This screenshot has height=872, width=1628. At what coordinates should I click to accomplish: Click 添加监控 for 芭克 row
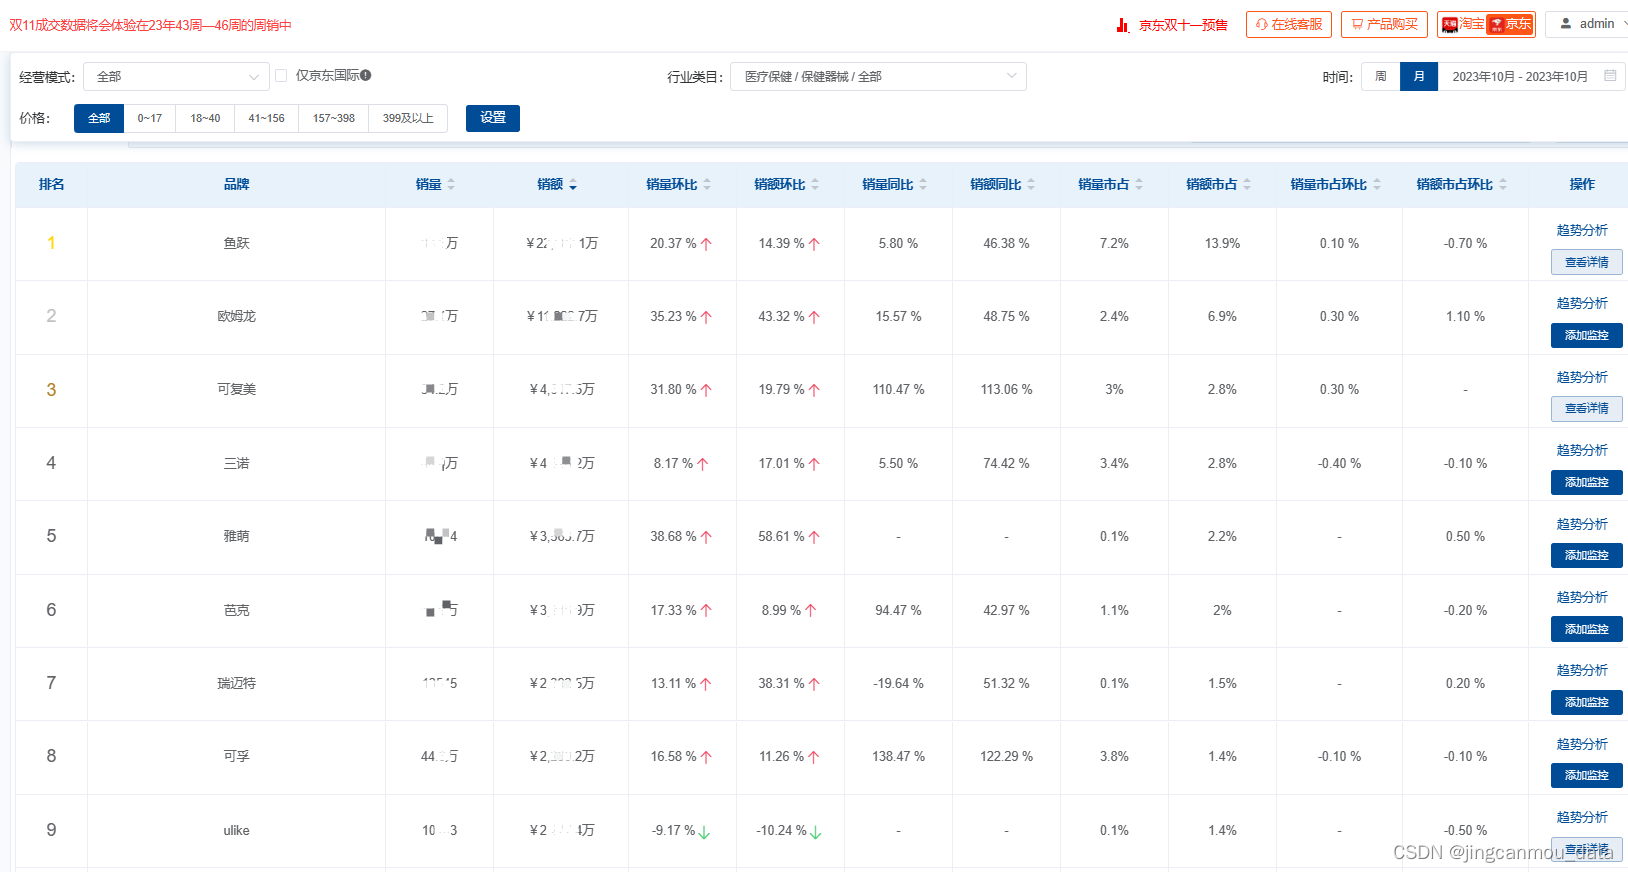[x=1587, y=629]
